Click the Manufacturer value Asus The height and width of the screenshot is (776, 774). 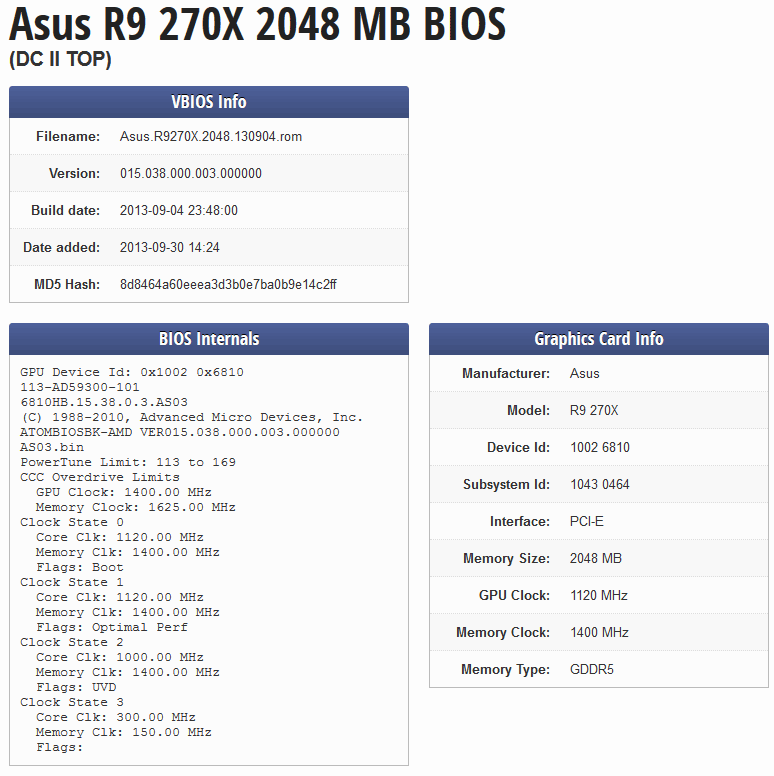(x=585, y=373)
